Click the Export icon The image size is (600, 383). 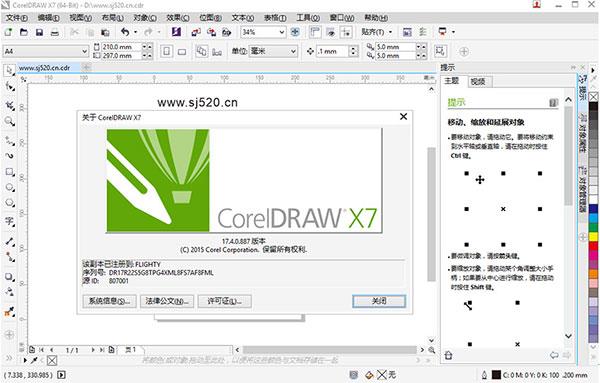pos(211,32)
